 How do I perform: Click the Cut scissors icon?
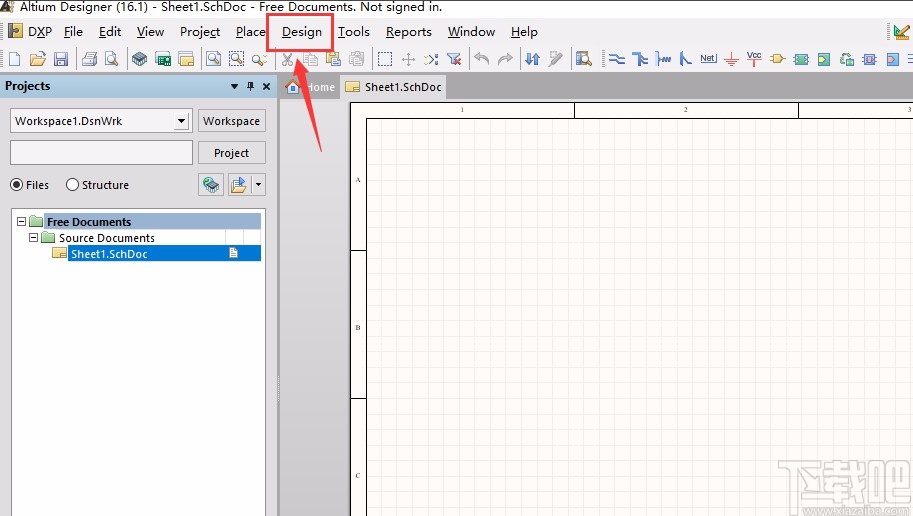pos(287,59)
